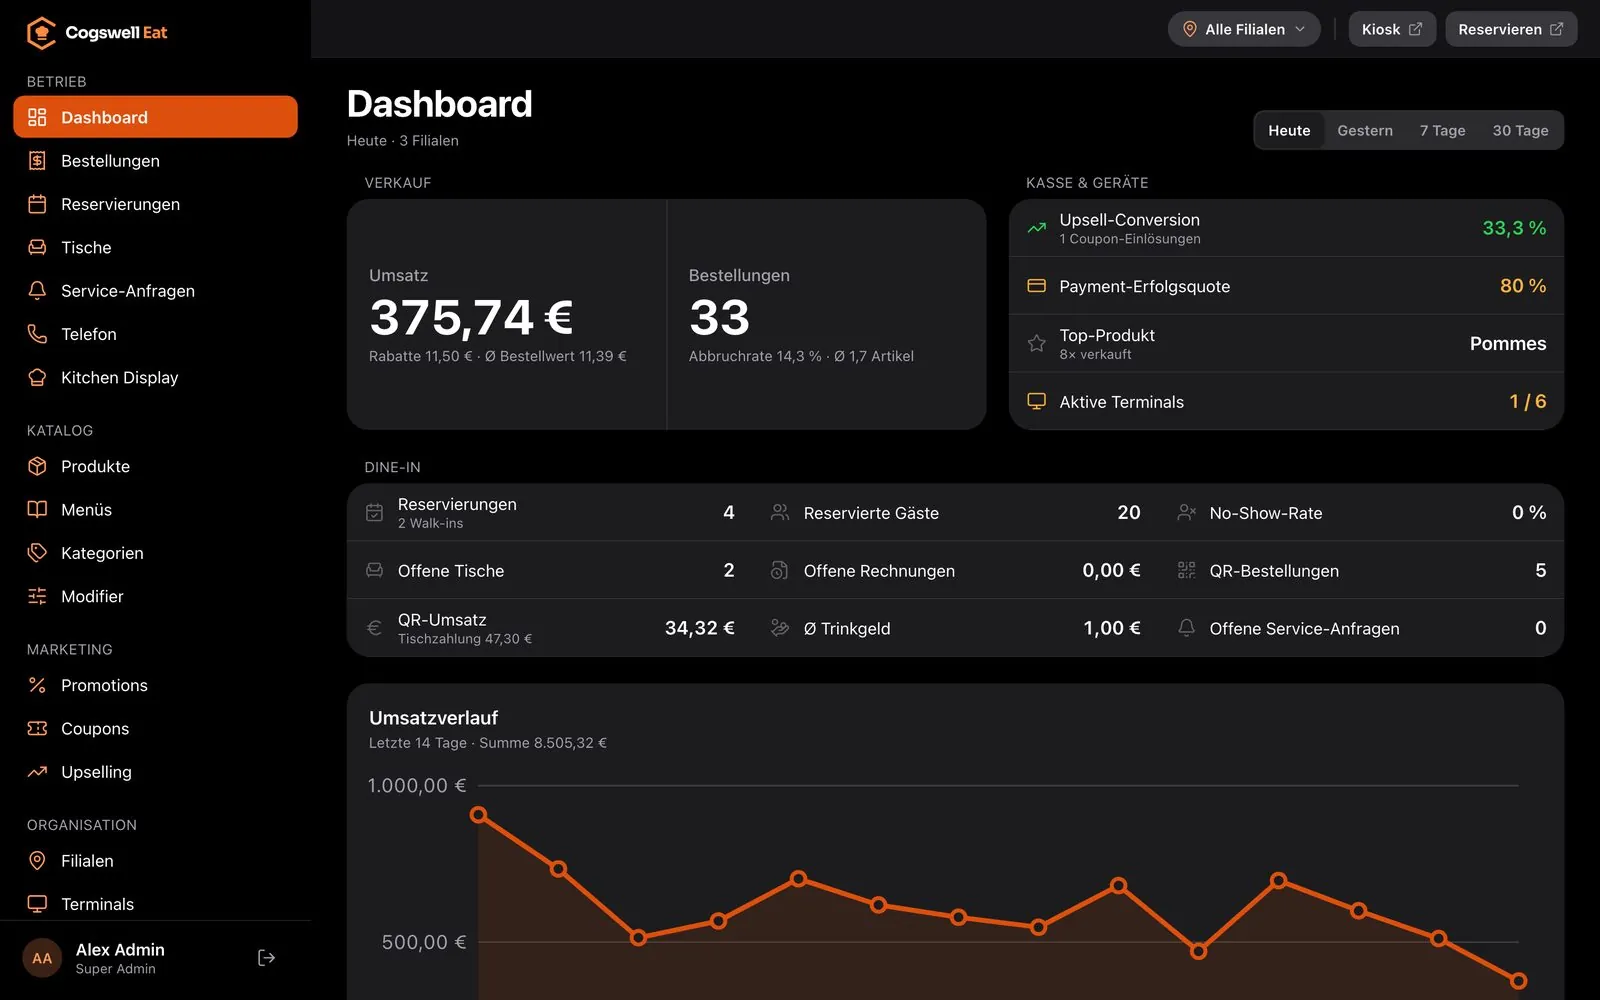The width and height of the screenshot is (1600, 1000).
Task: Click the Offene Tische row label
Action: pos(451,571)
